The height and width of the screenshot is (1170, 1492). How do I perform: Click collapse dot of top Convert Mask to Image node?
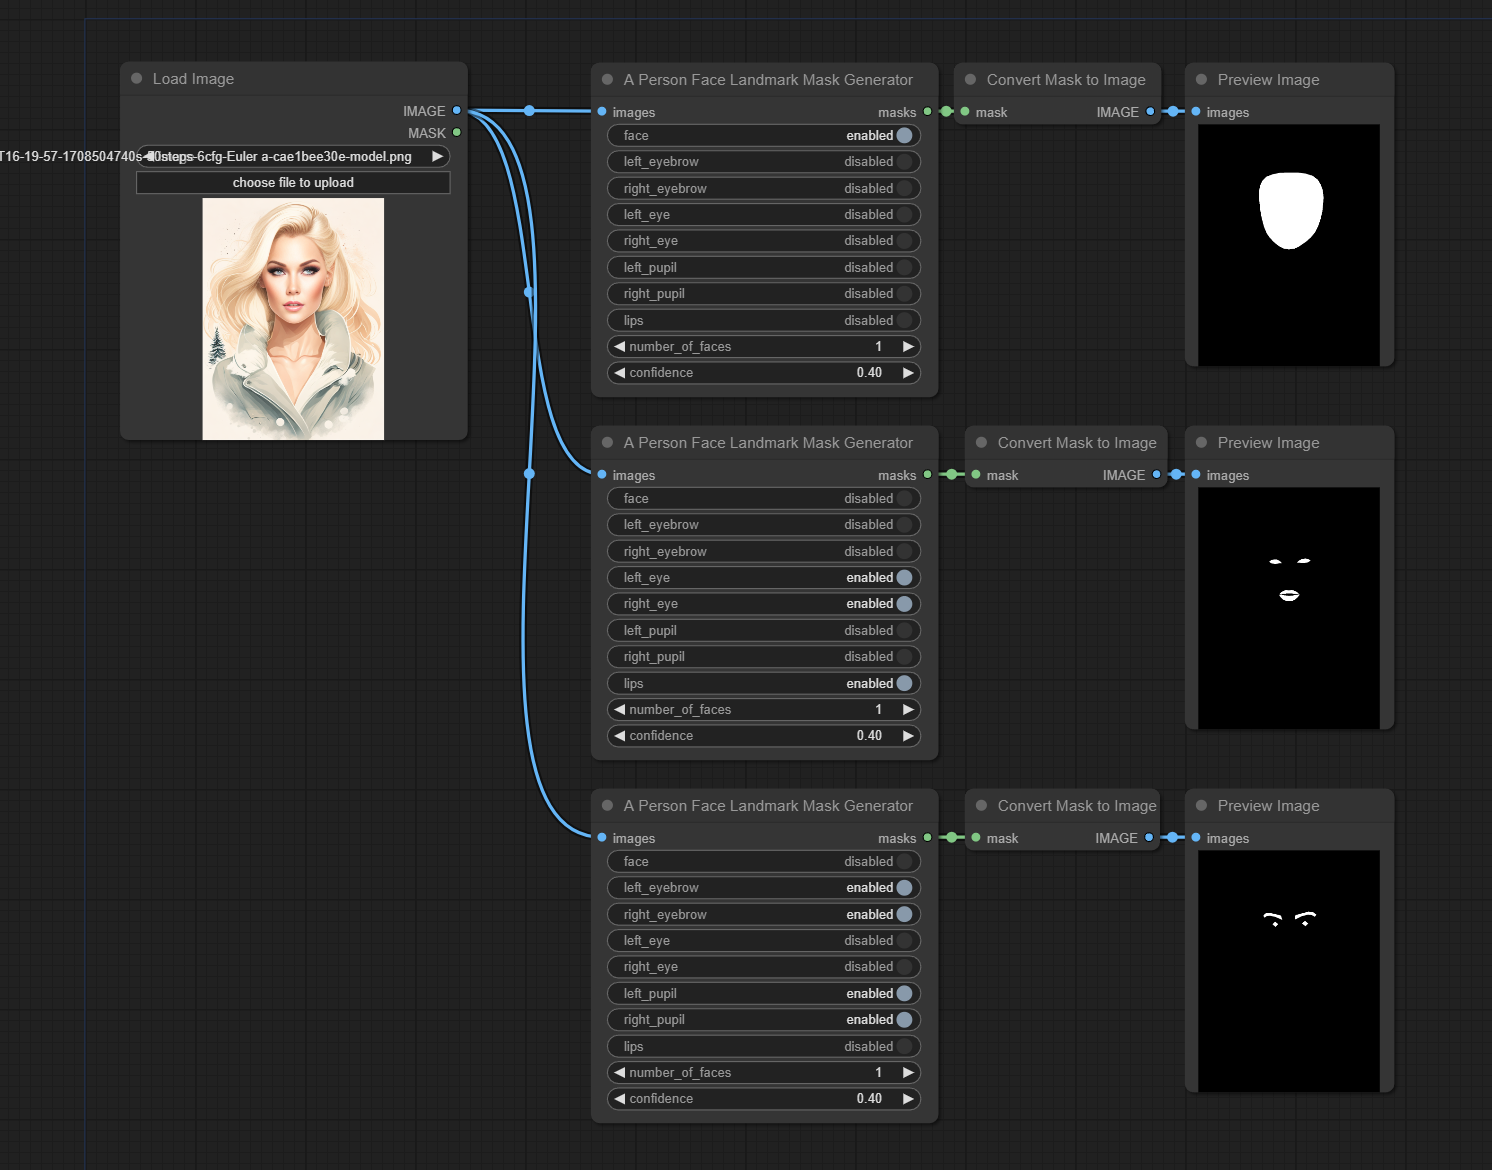pyautogui.click(x=970, y=80)
